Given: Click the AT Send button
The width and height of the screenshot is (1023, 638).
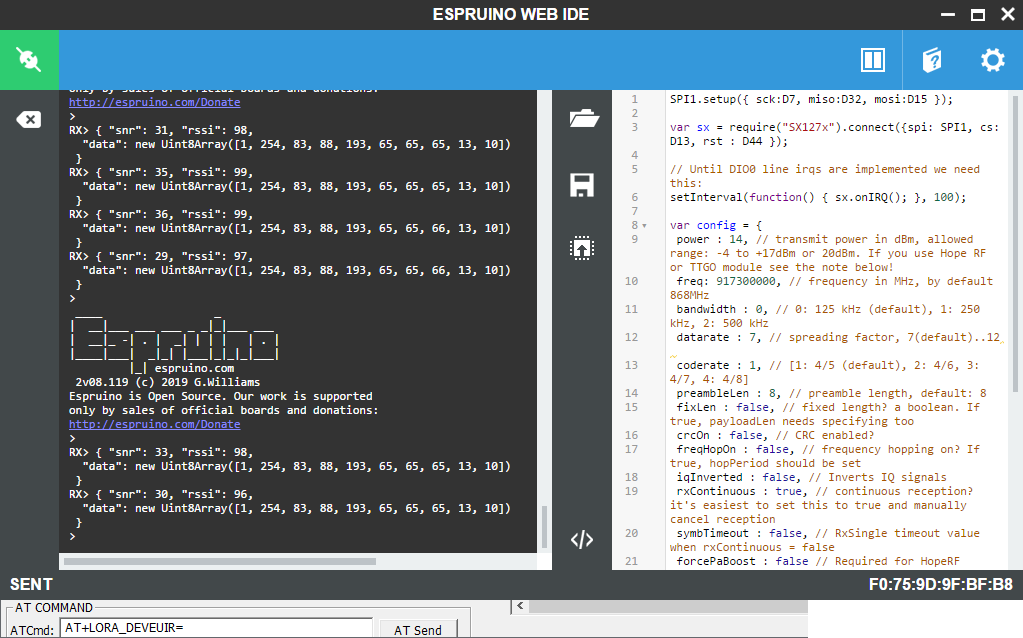Looking at the screenshot, I should pyautogui.click(x=418, y=629).
